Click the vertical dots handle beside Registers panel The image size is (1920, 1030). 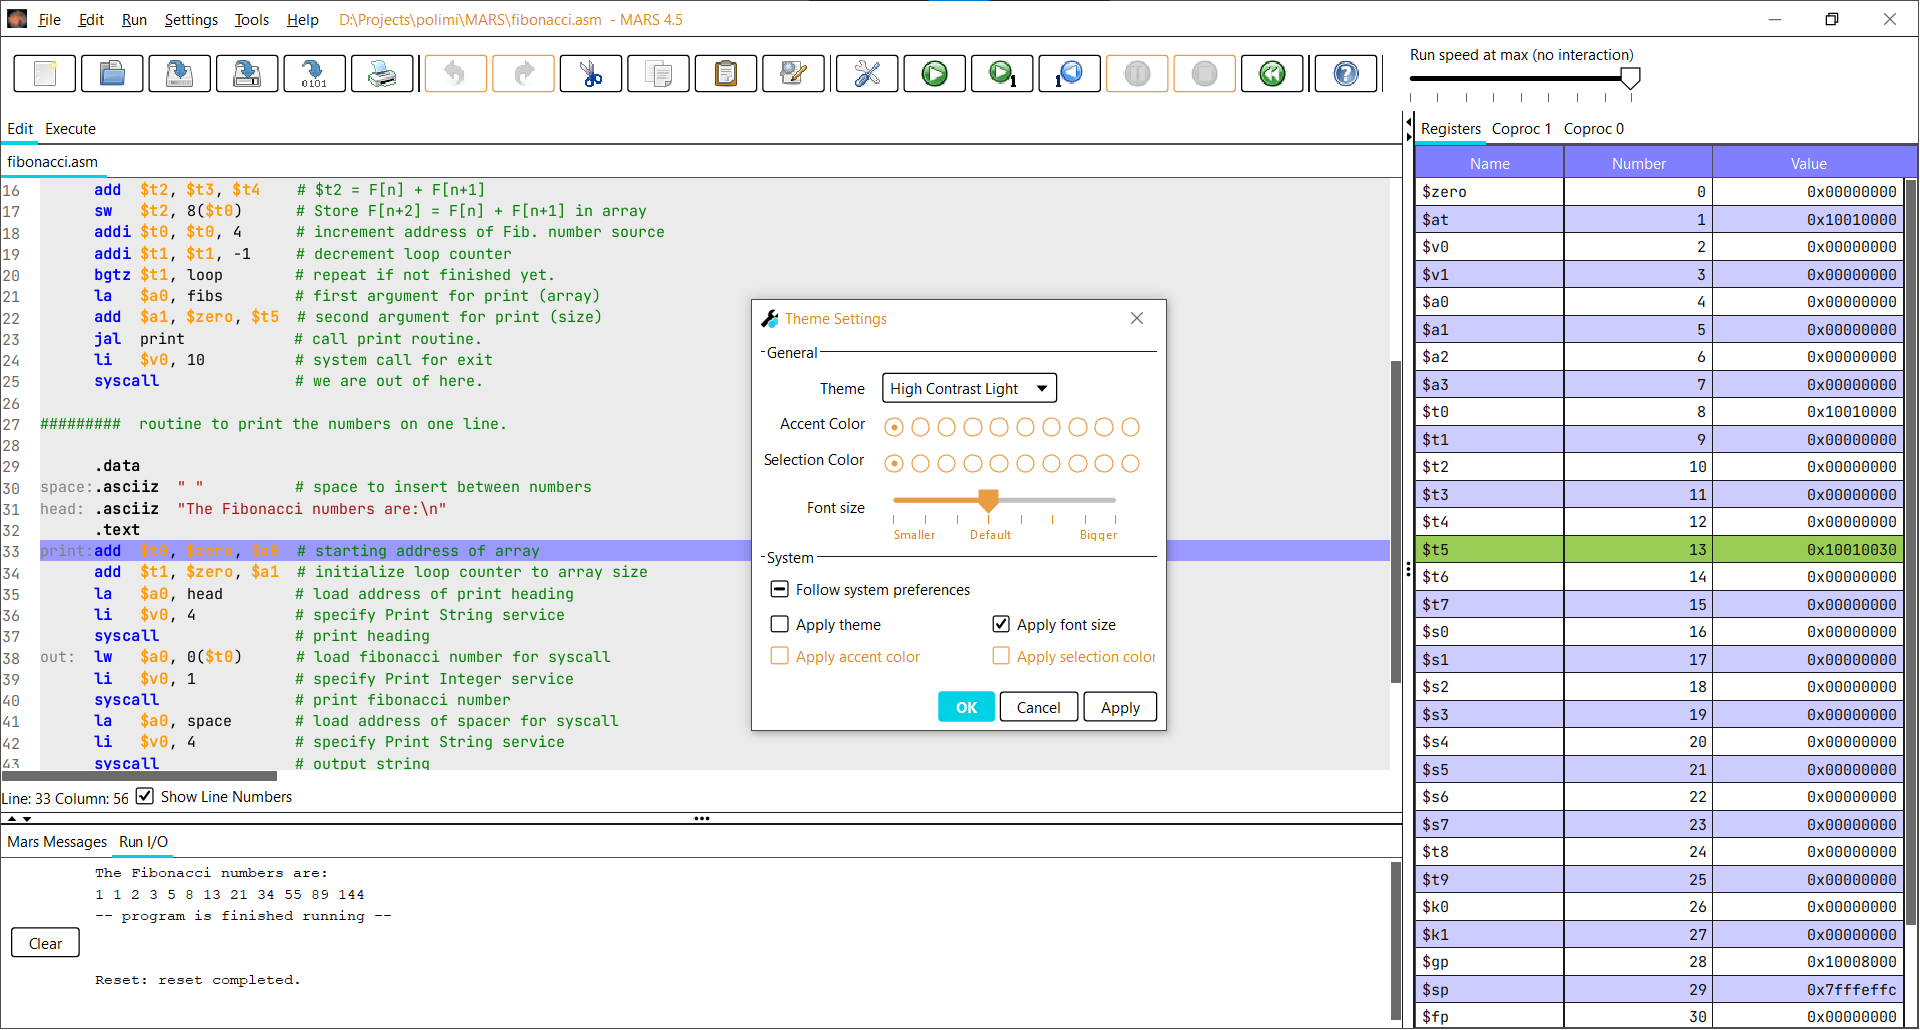click(1409, 569)
